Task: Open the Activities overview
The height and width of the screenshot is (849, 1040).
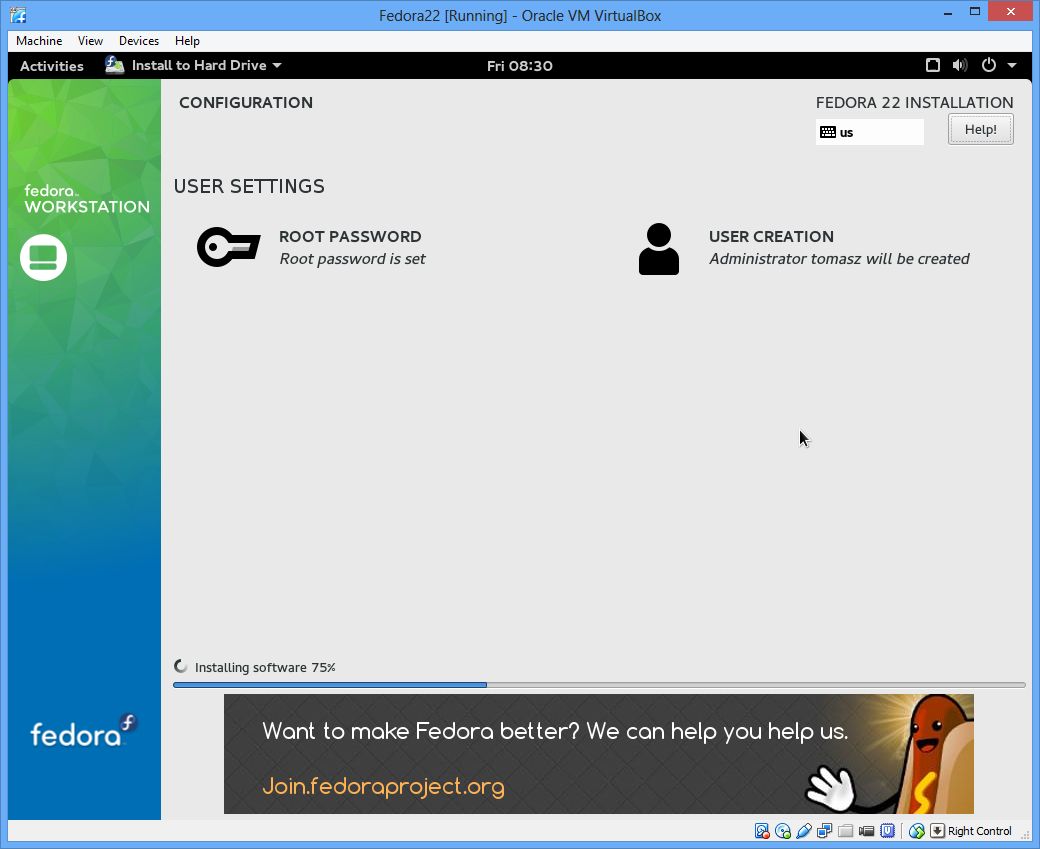Action: (x=52, y=66)
